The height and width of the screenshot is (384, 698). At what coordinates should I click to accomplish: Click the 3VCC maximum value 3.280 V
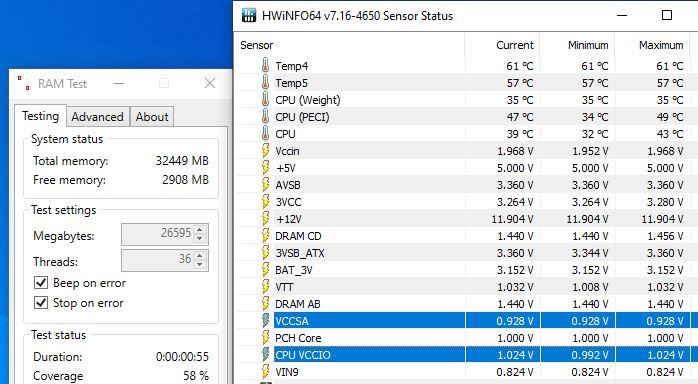tap(665, 202)
